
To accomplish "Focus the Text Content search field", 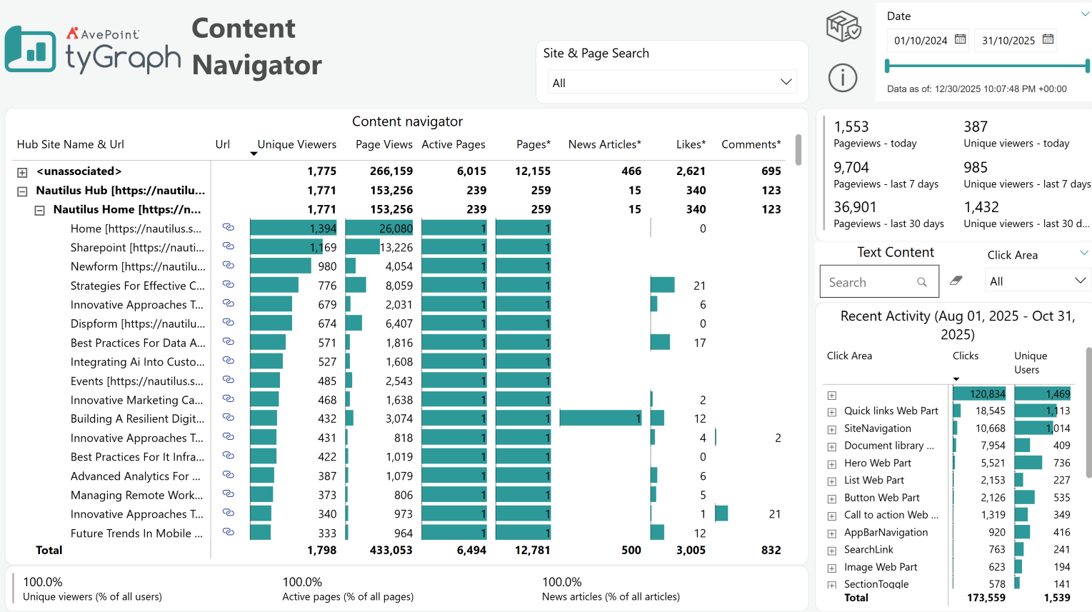I will [x=880, y=281].
